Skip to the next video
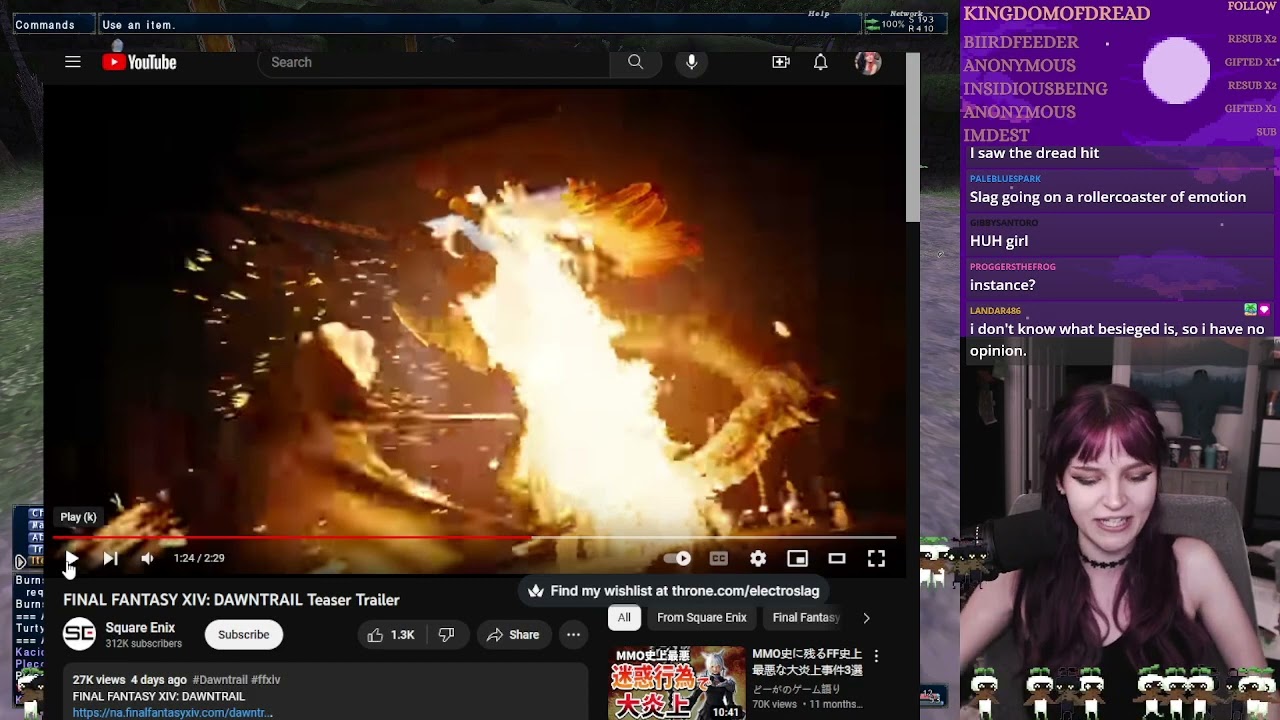 click(110, 558)
